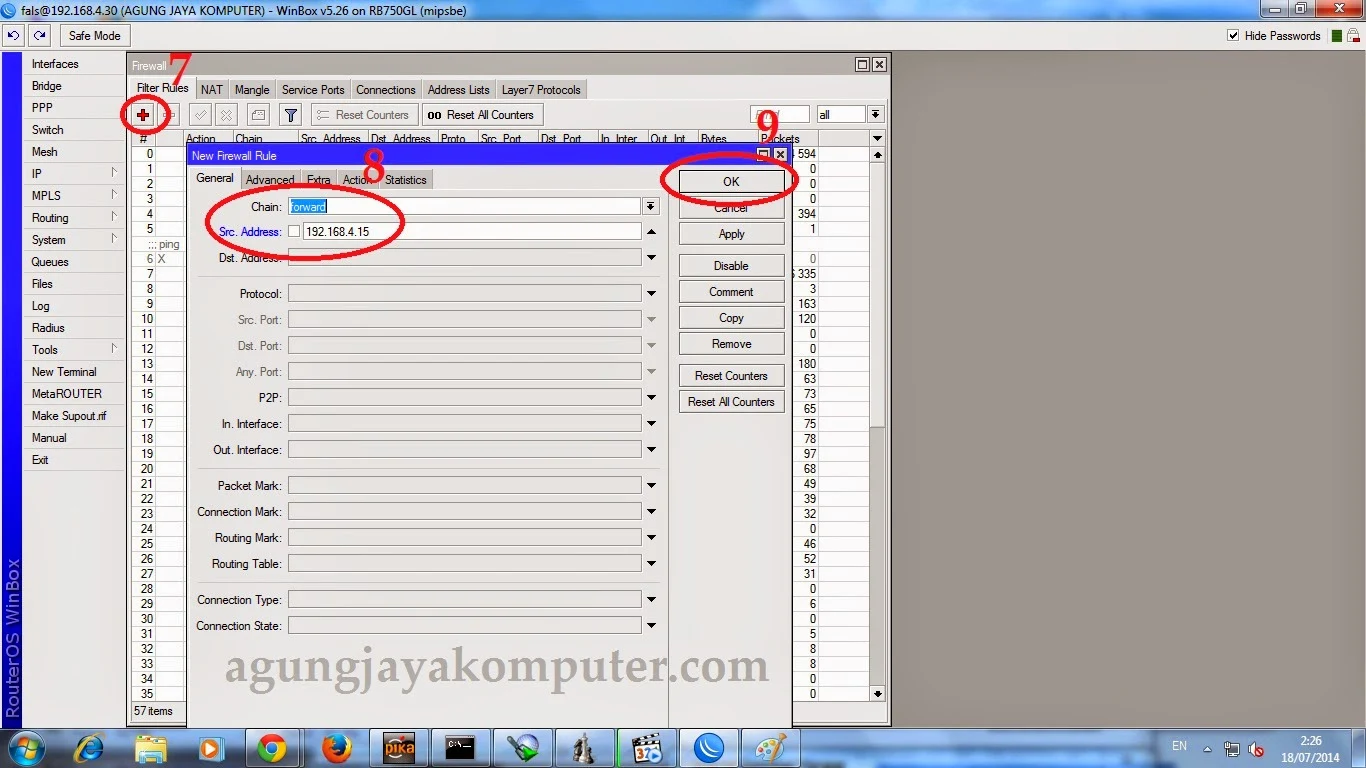Open the filter funnel icon in Firewall toolbar
1366x768 pixels.
pos(290,115)
